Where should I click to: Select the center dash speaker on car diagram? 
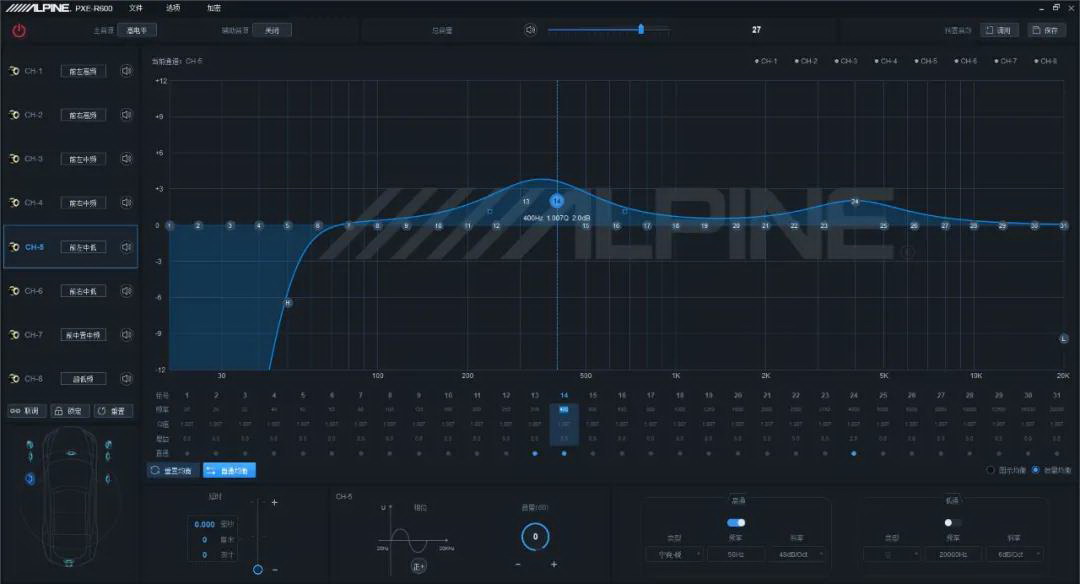[71, 453]
